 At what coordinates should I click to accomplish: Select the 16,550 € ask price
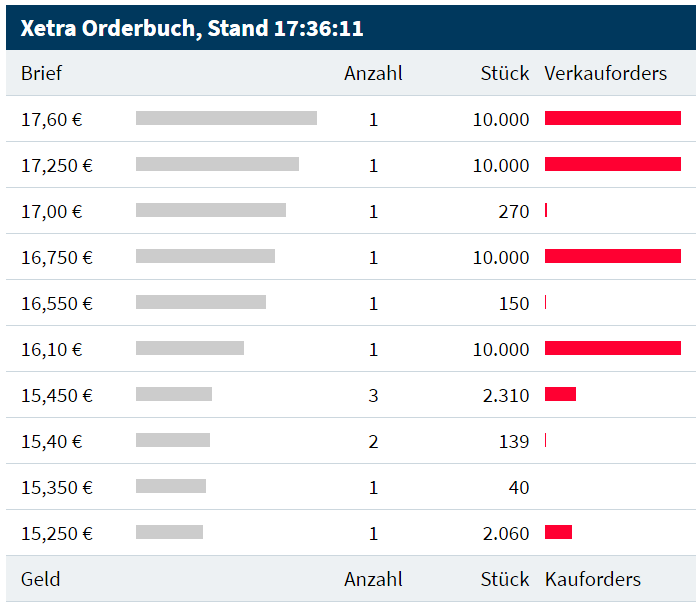click(57, 303)
